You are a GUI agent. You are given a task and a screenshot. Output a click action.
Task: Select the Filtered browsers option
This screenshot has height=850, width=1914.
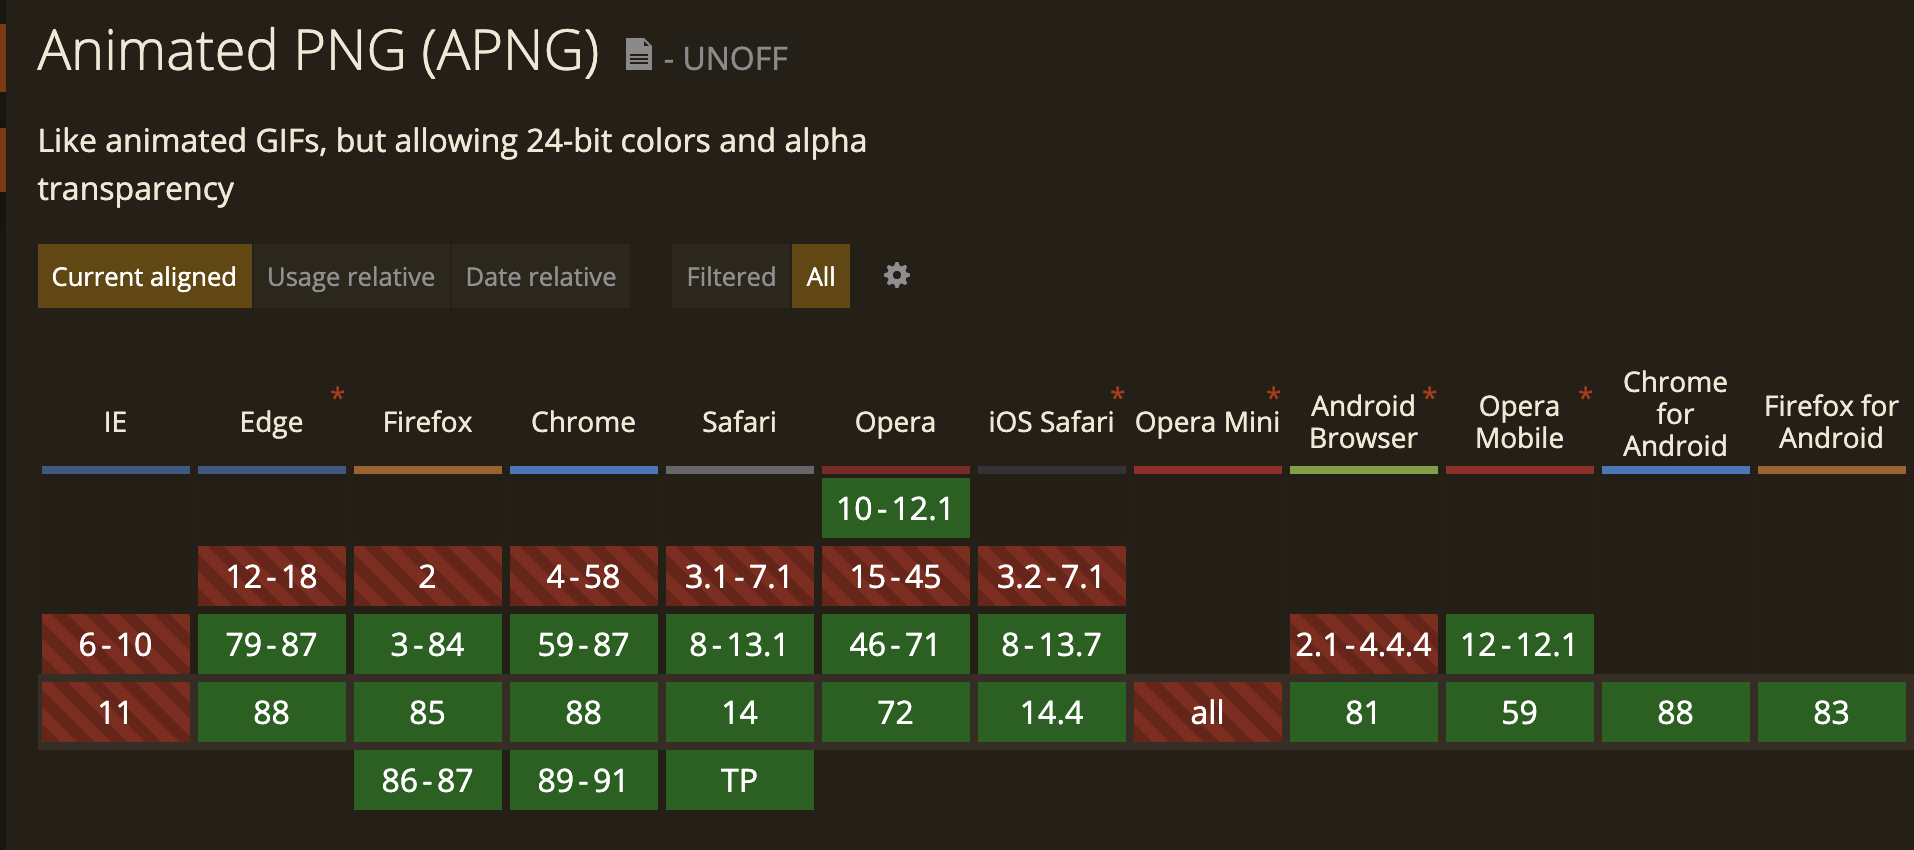tap(731, 276)
